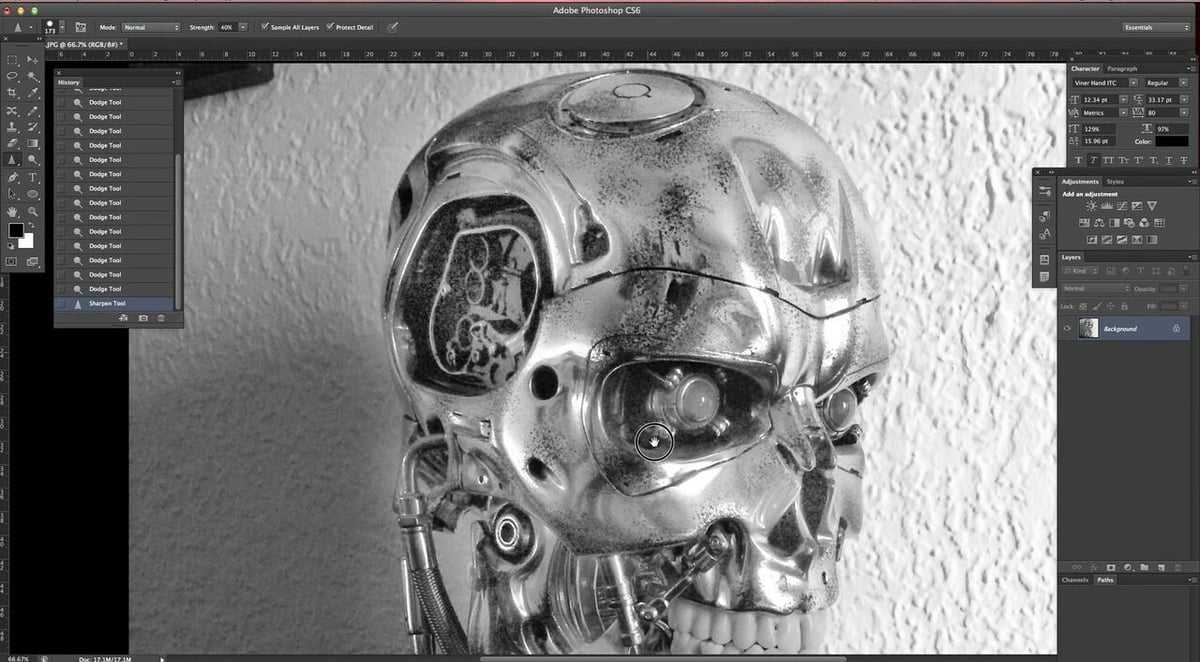Switch to the Channels tab
Viewport: 1200px width, 662px height.
pyautogui.click(x=1075, y=580)
